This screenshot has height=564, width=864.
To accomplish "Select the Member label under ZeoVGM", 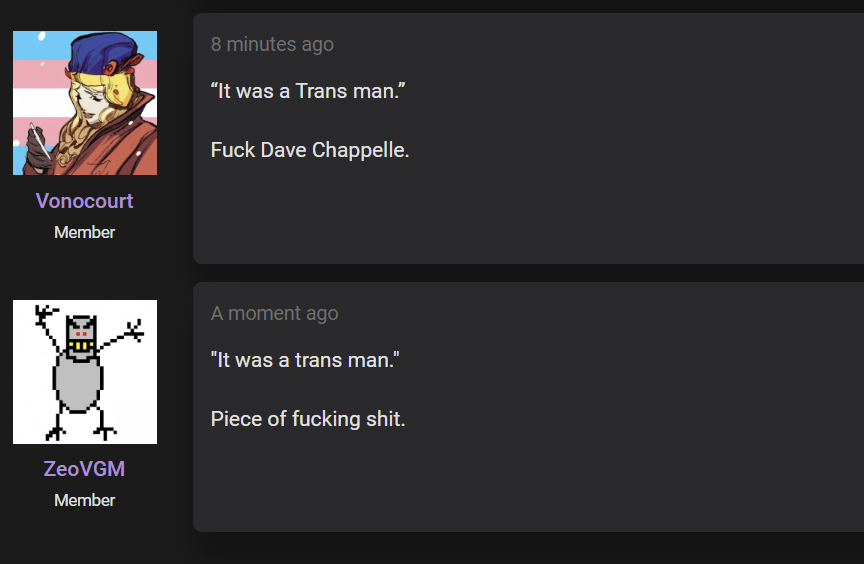I will click(x=84, y=500).
